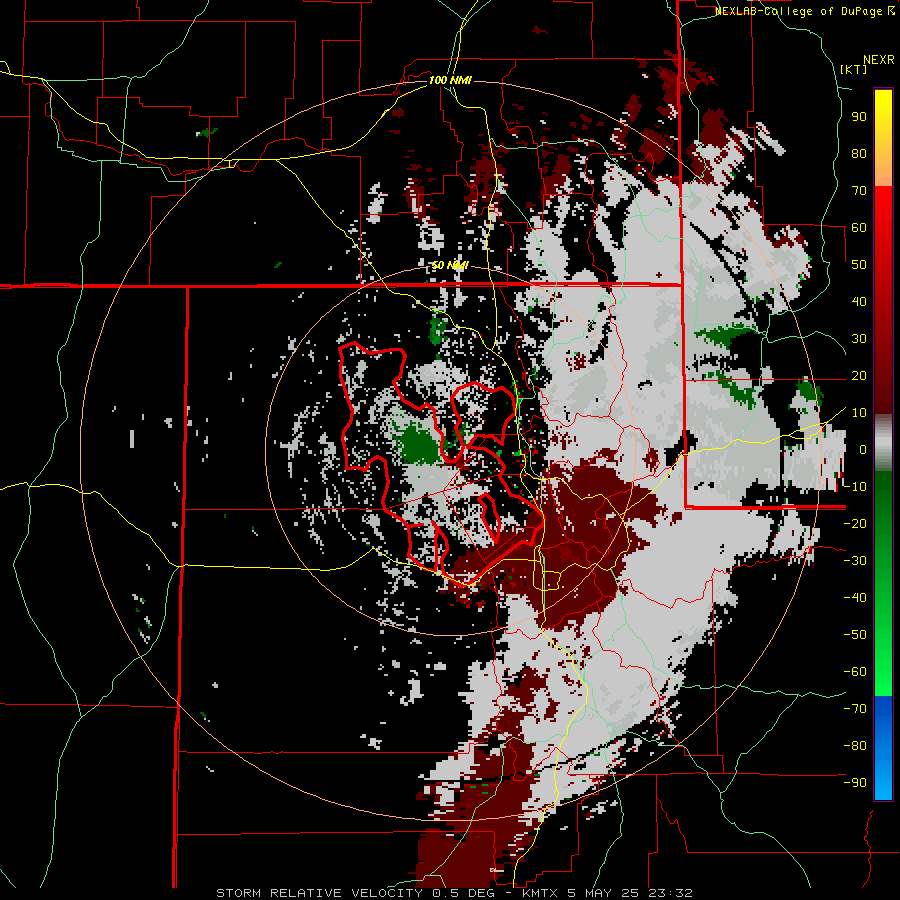Select the "[KT]" units label above color bar
Image resolution: width=900 pixels, height=900 pixels.
[x=854, y=69]
